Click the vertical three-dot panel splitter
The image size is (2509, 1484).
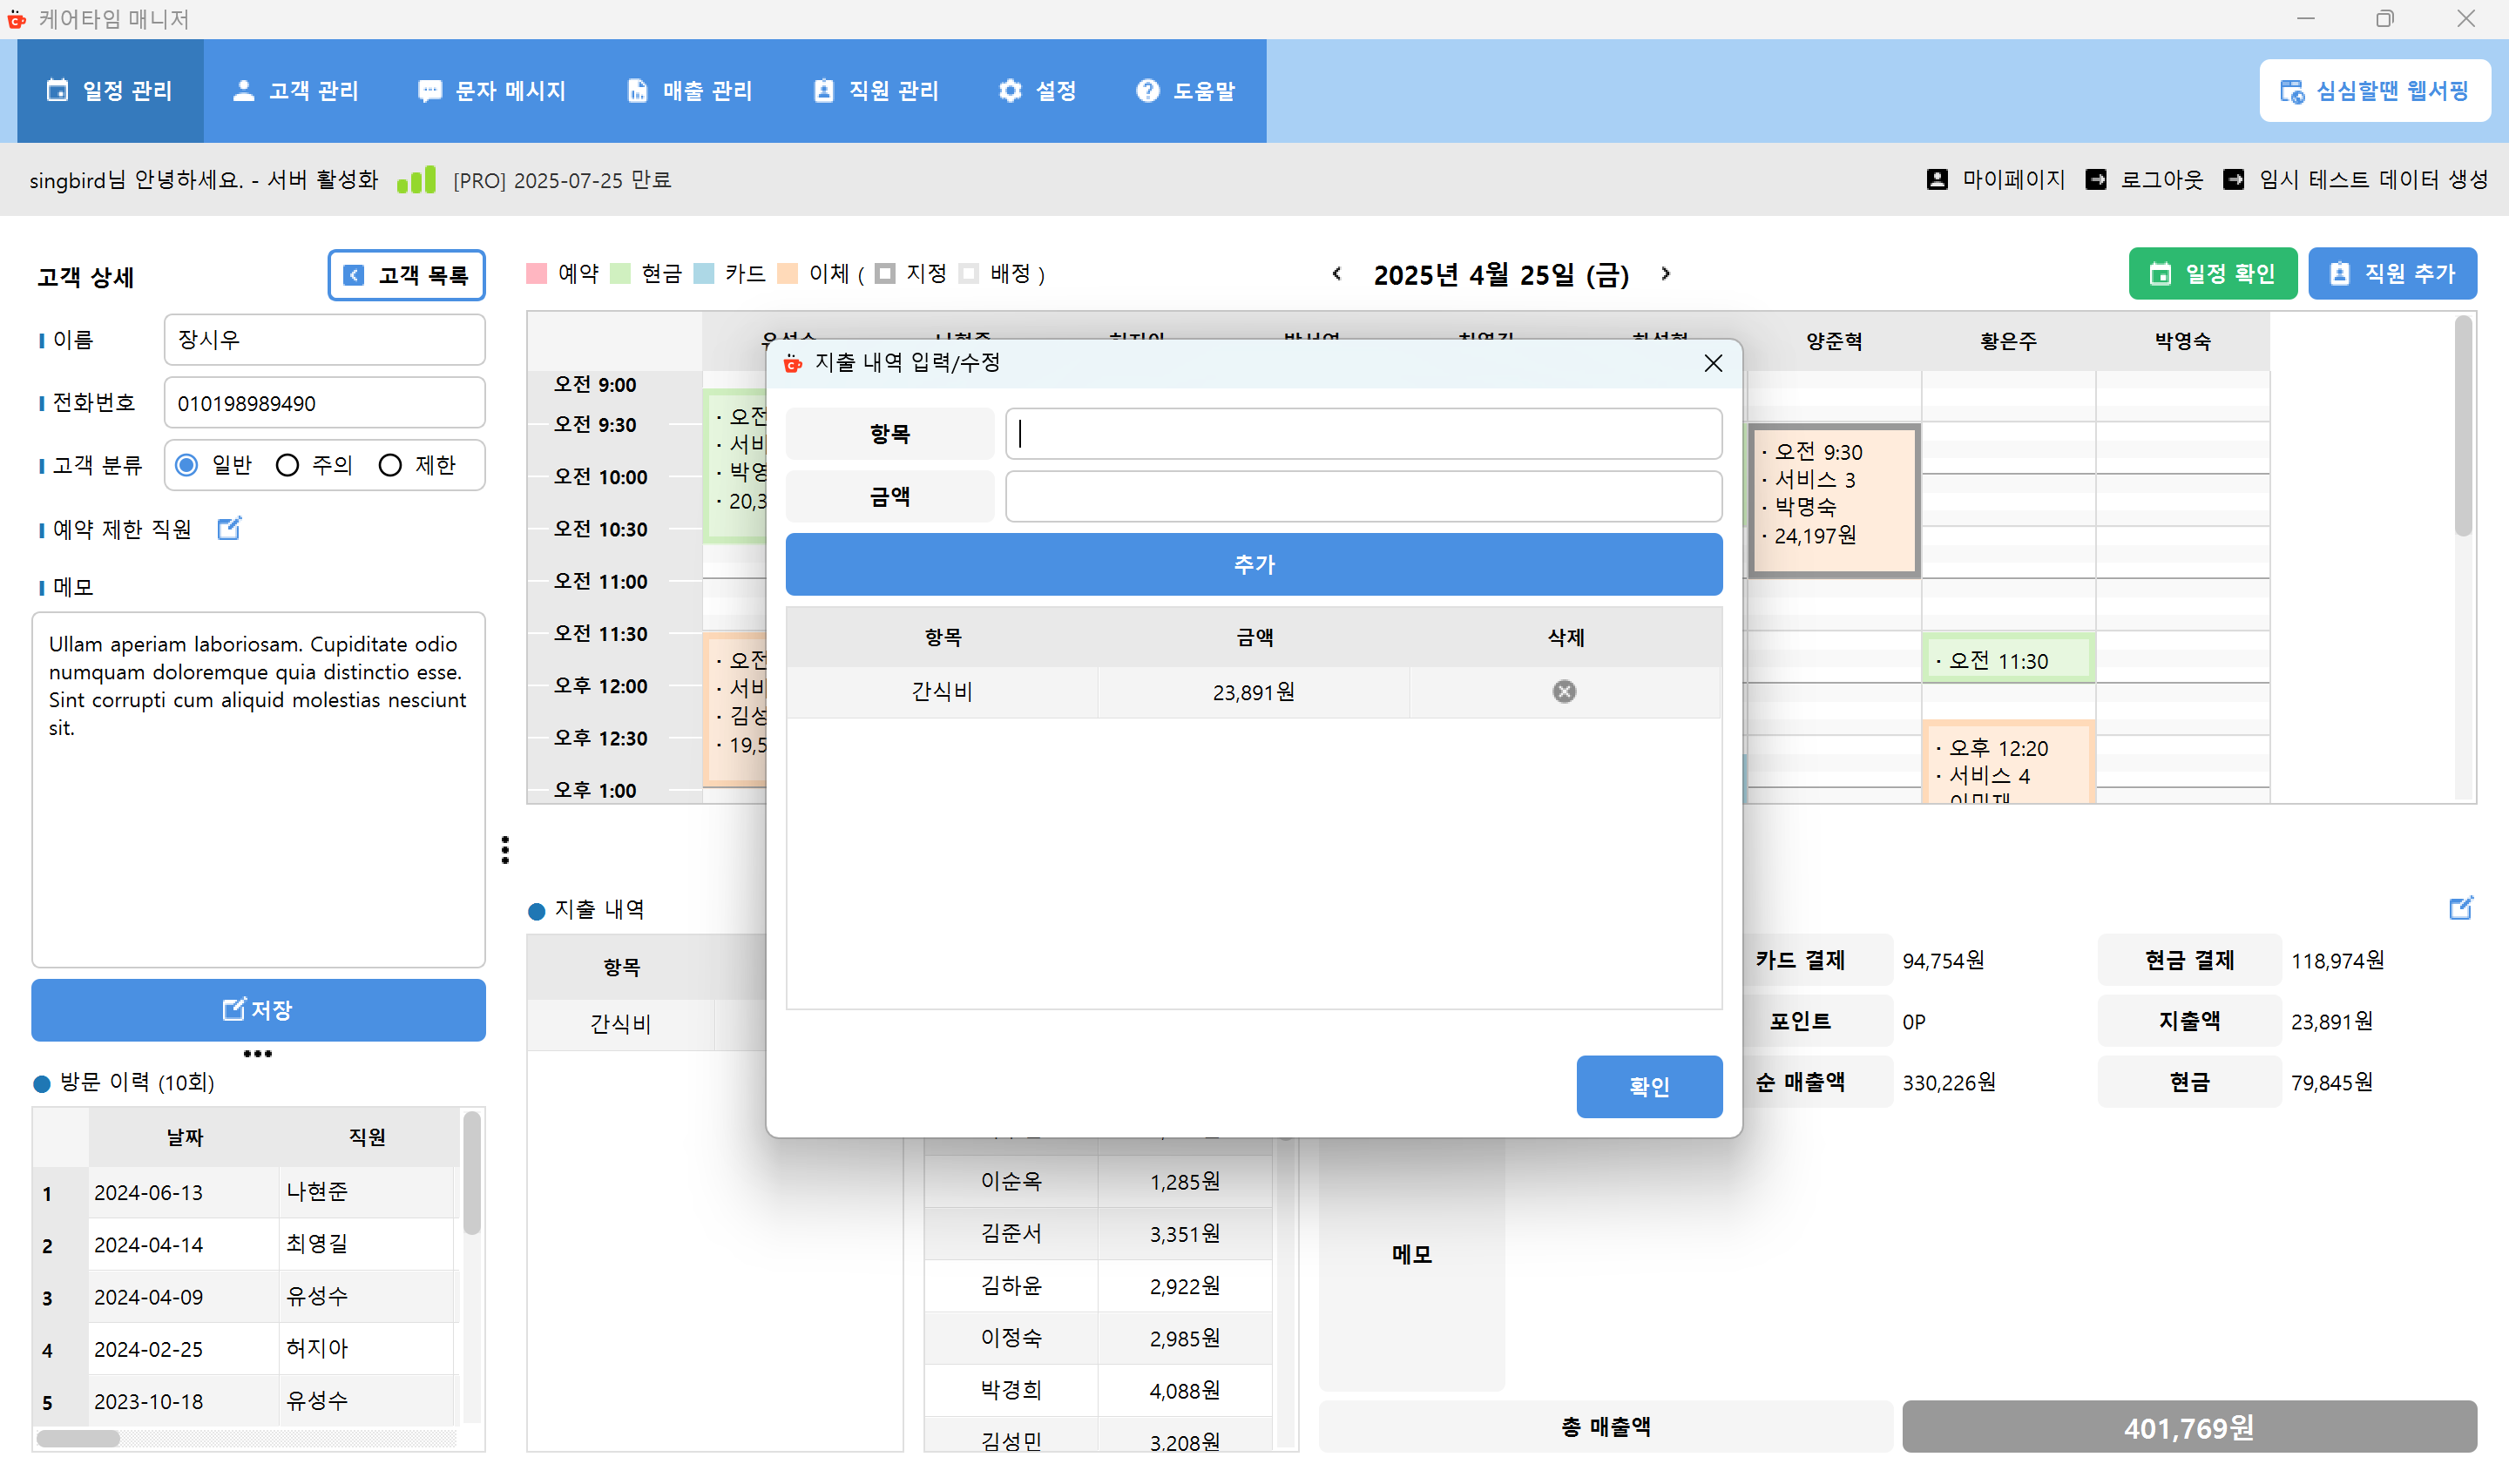tap(505, 849)
